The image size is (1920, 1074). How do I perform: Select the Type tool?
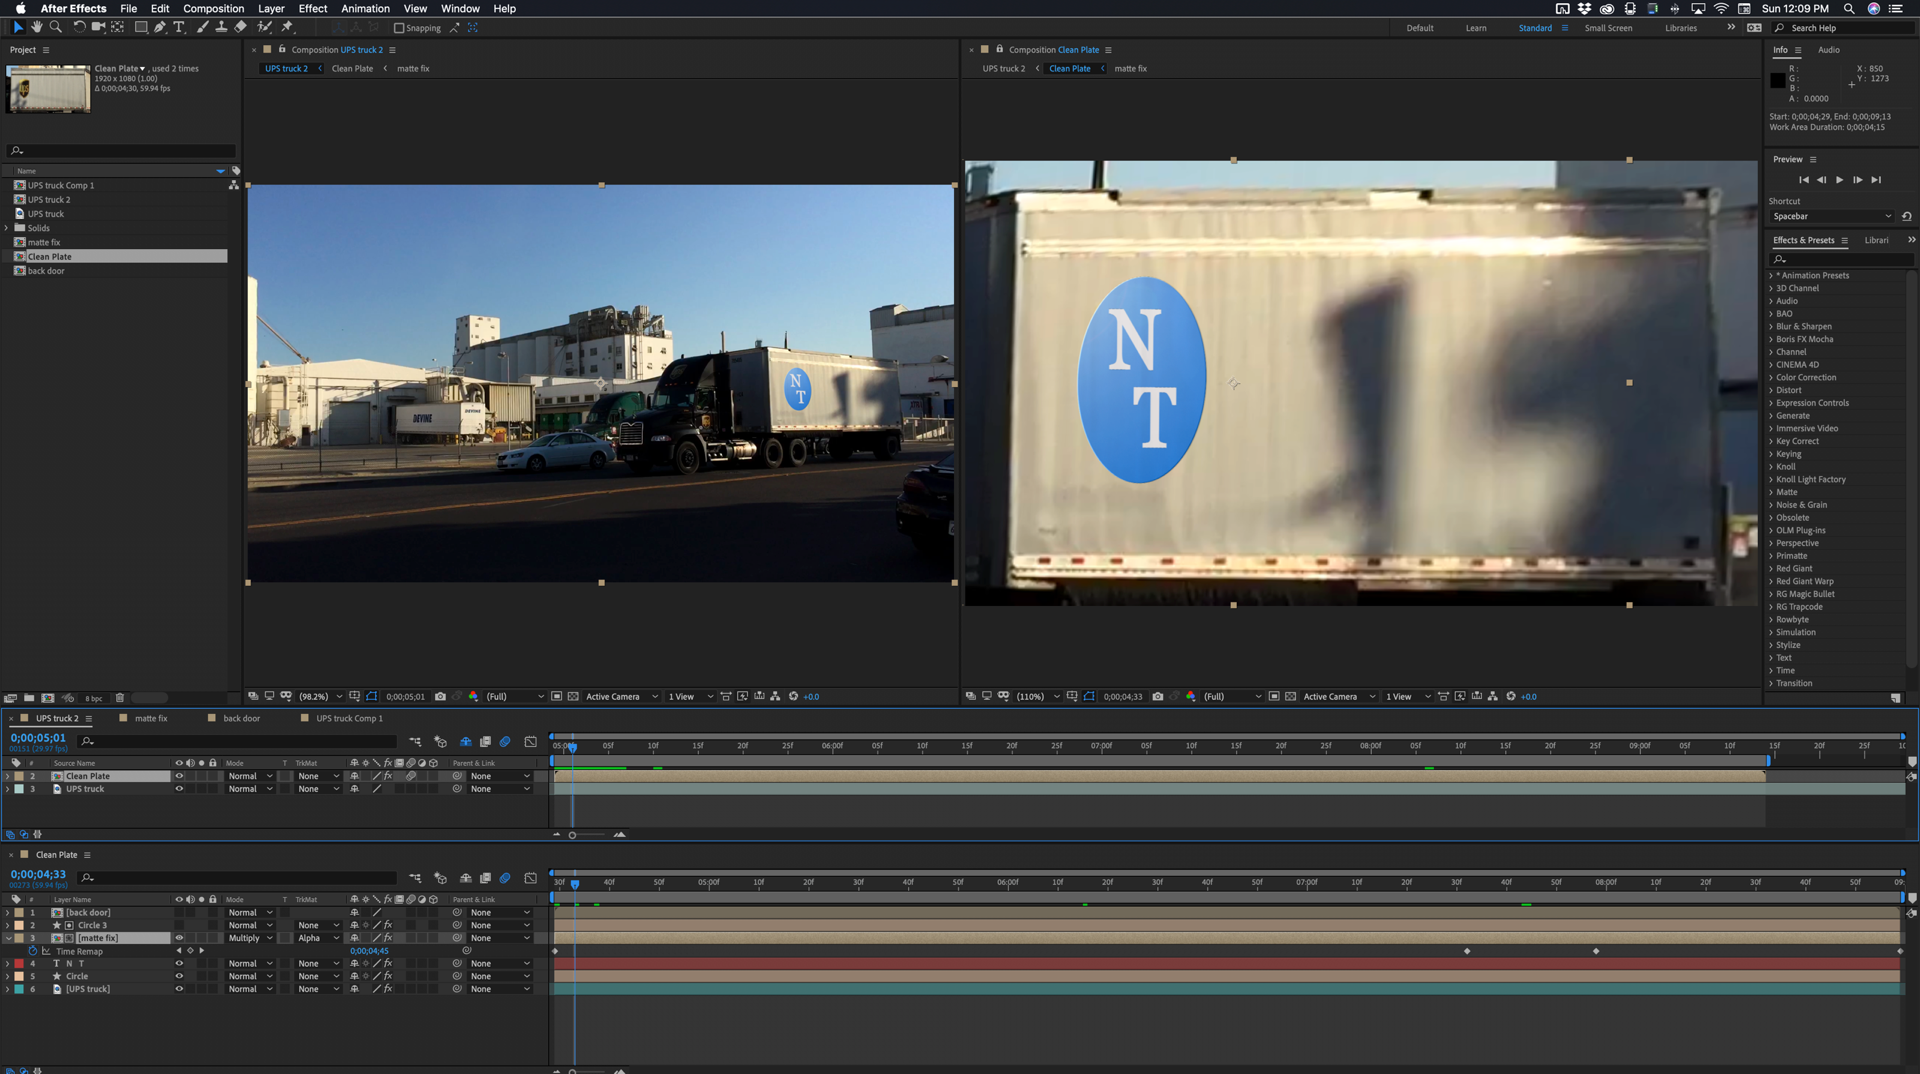179,27
